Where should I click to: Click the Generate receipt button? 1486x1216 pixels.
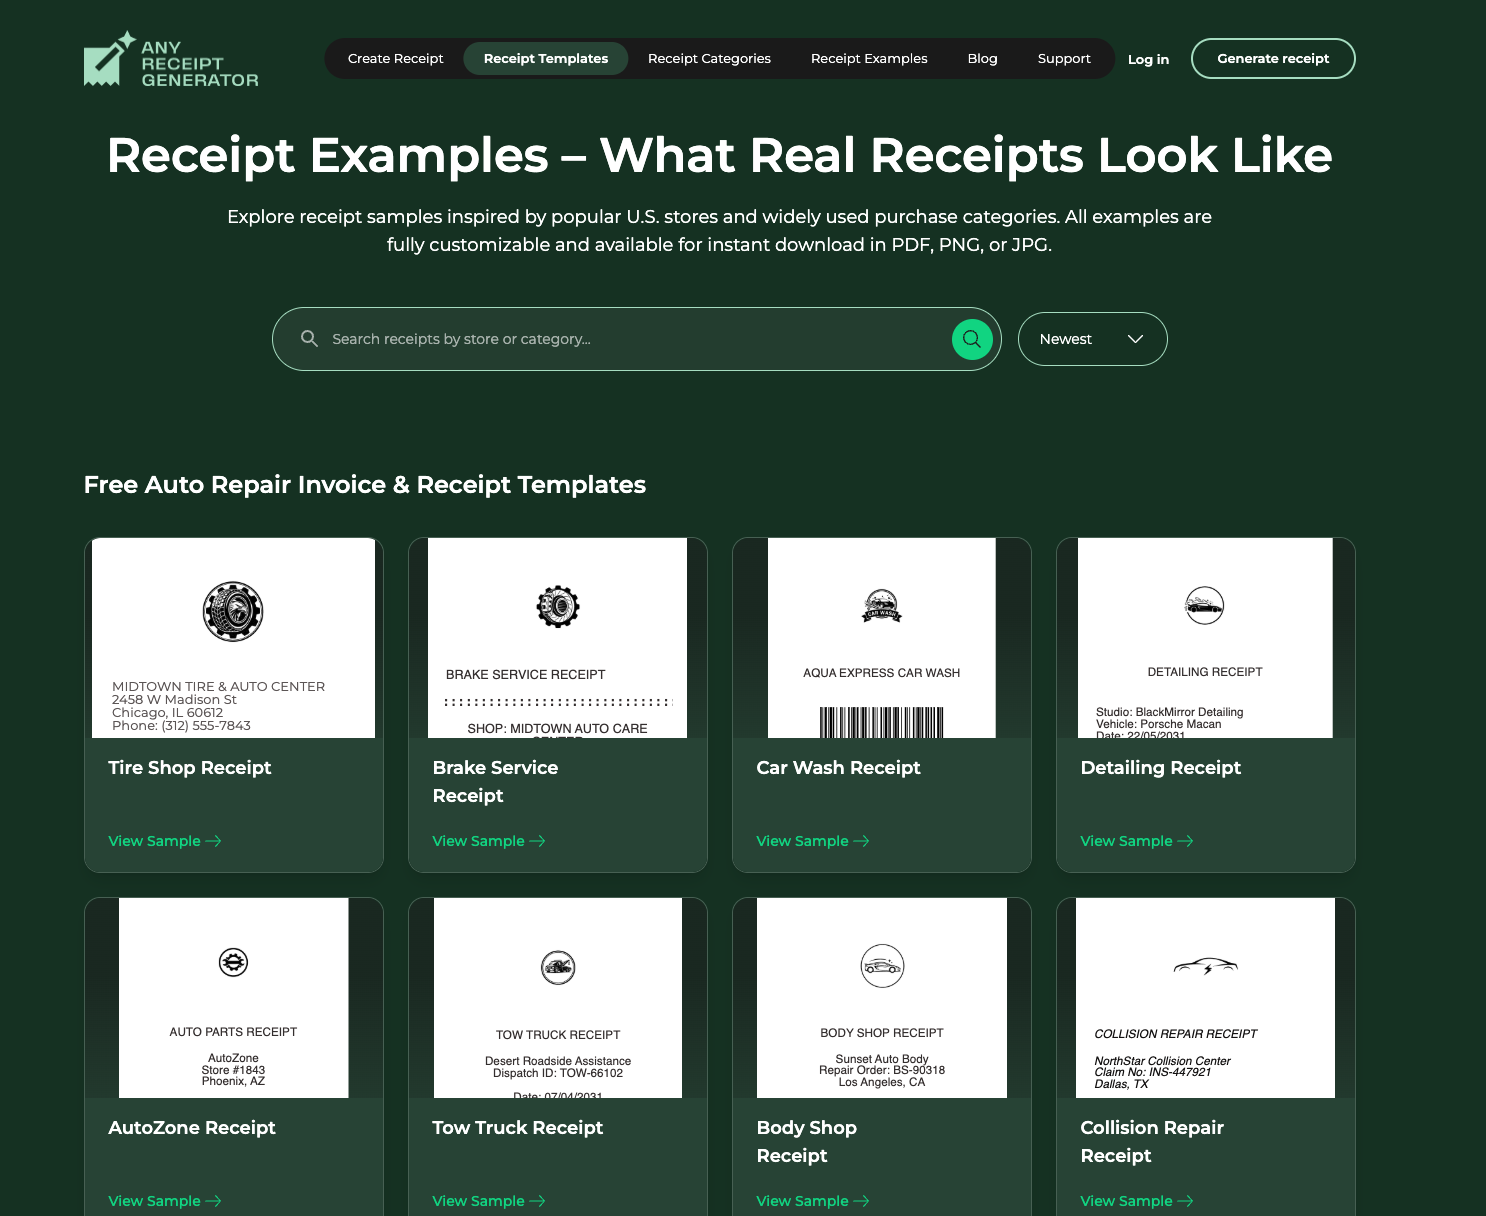pyautogui.click(x=1273, y=59)
